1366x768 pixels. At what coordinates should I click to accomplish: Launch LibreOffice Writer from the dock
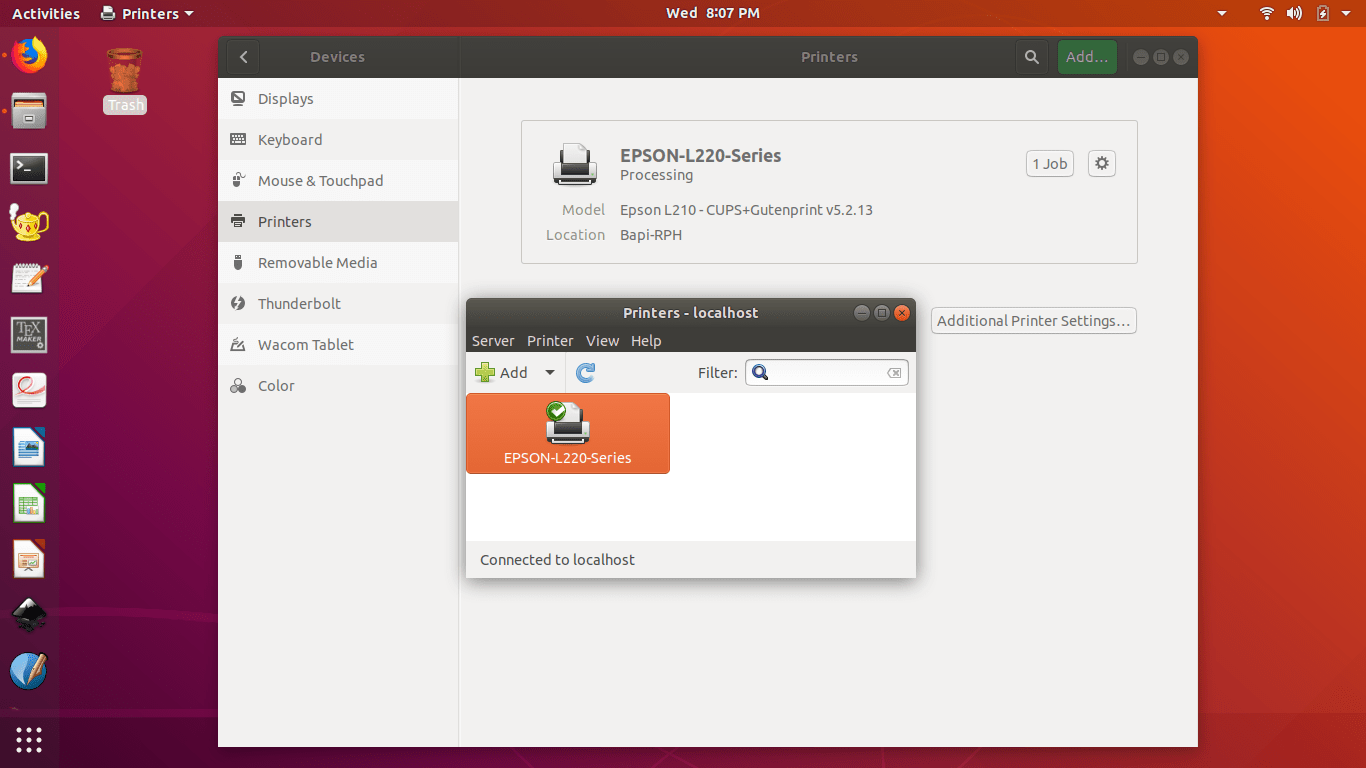[x=29, y=446]
